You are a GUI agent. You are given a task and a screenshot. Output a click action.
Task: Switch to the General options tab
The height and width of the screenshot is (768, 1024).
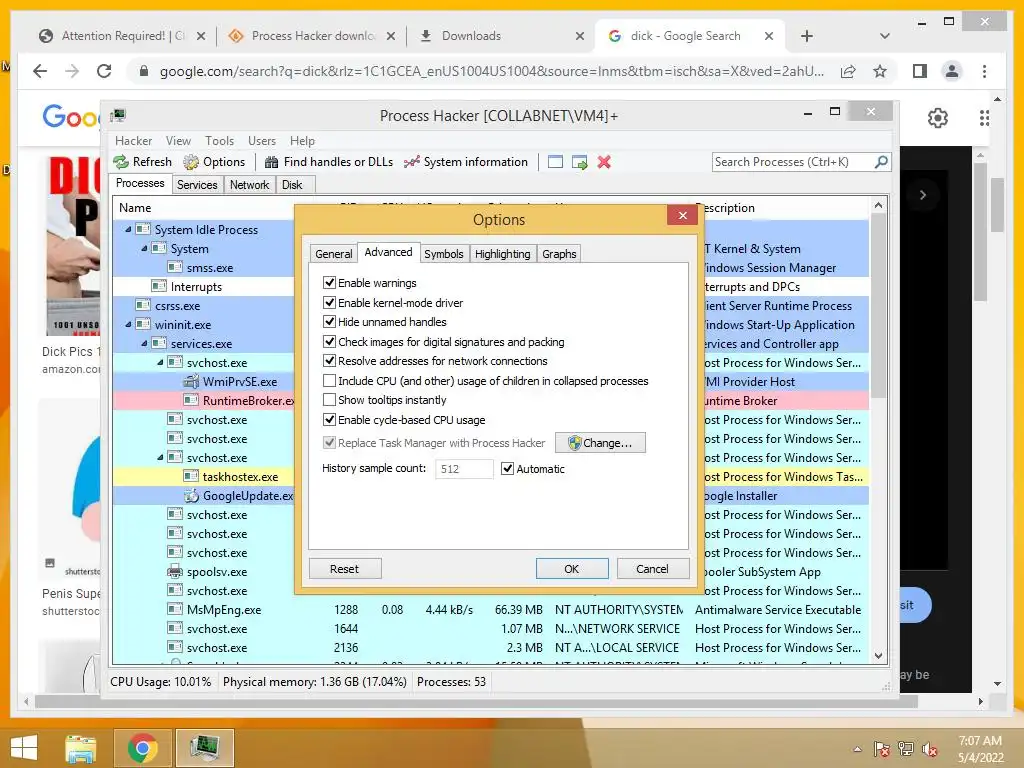coord(334,254)
